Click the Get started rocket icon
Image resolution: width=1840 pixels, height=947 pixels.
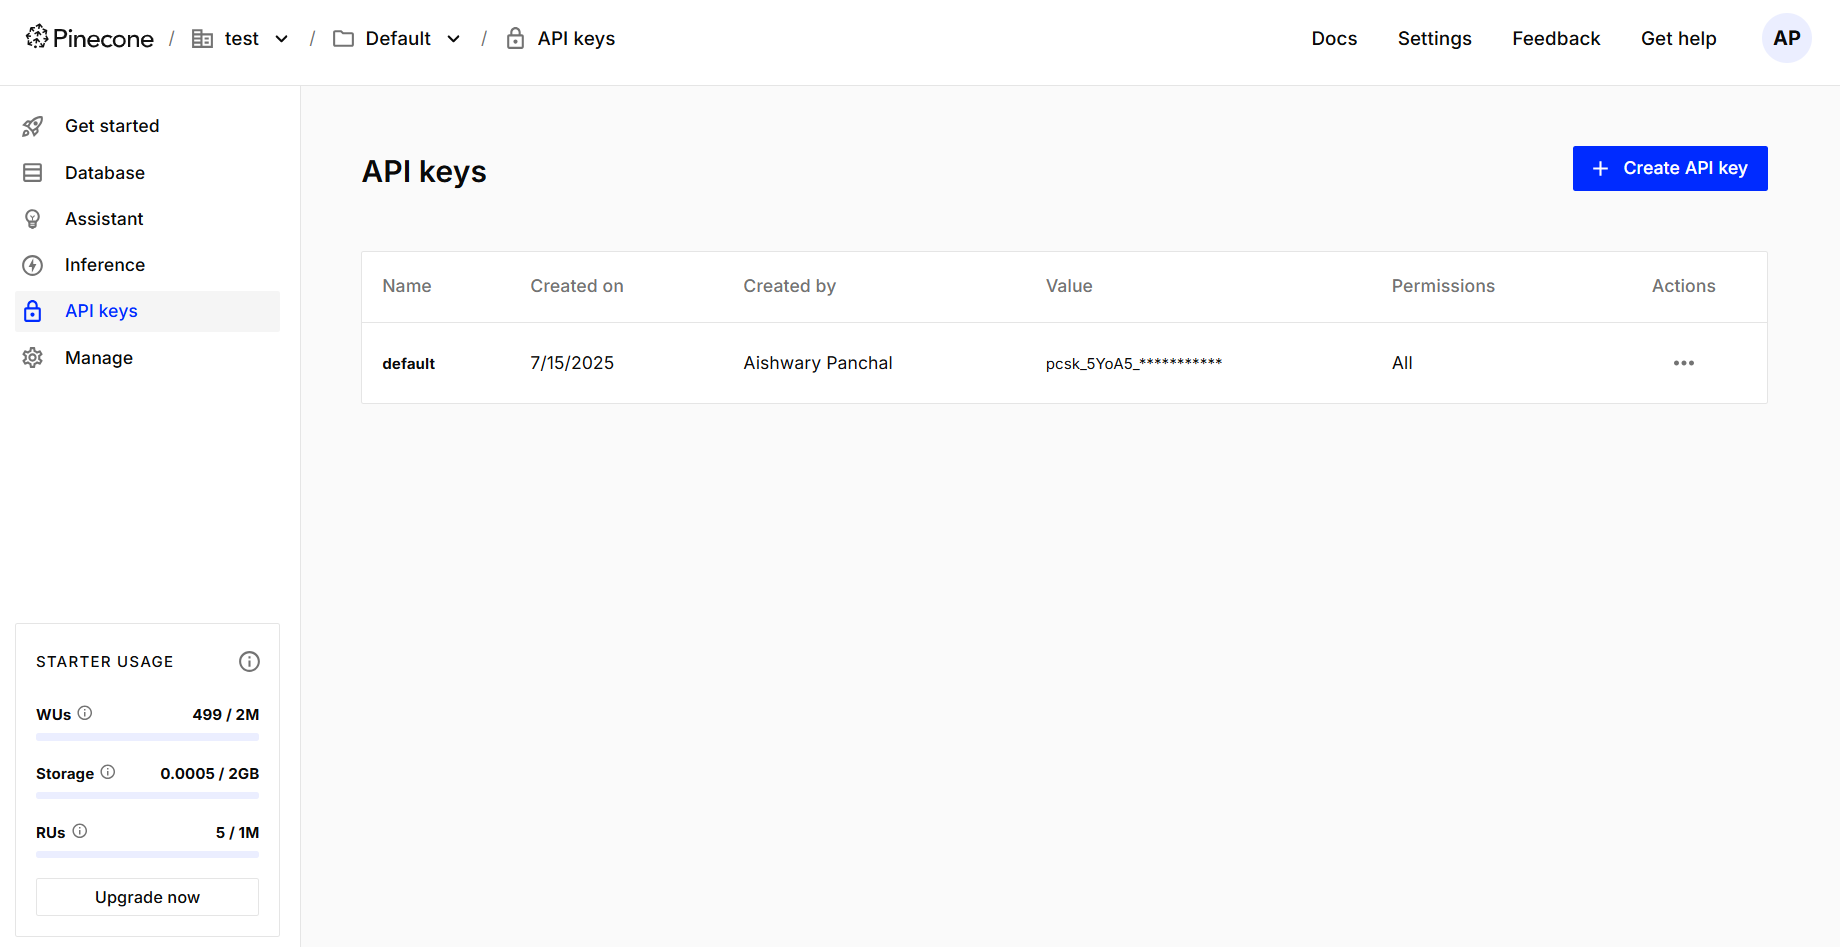click(x=33, y=126)
